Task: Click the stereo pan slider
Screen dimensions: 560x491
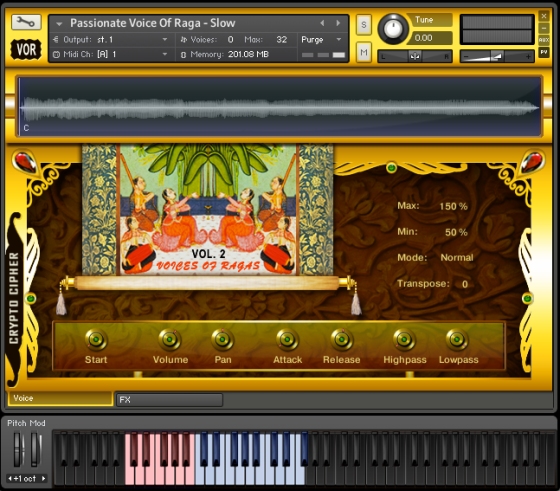Action: click(x=415, y=56)
